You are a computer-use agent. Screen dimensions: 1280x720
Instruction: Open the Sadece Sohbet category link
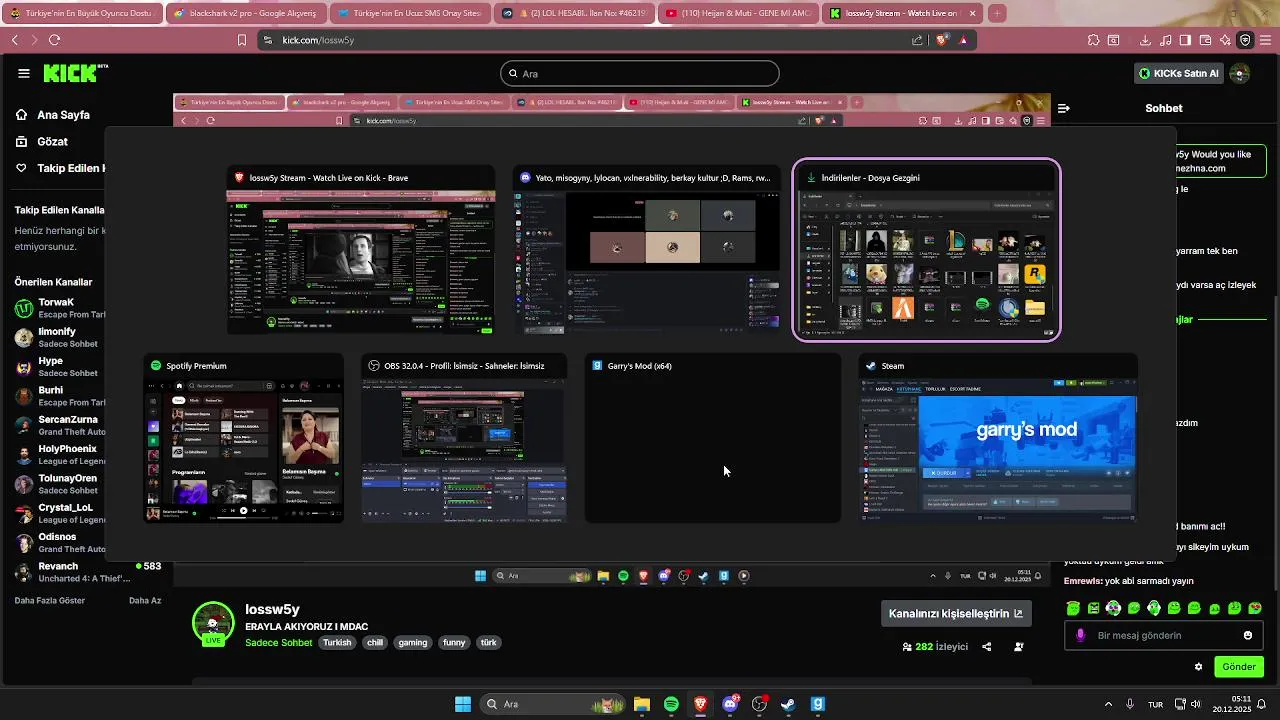pyautogui.click(x=279, y=643)
